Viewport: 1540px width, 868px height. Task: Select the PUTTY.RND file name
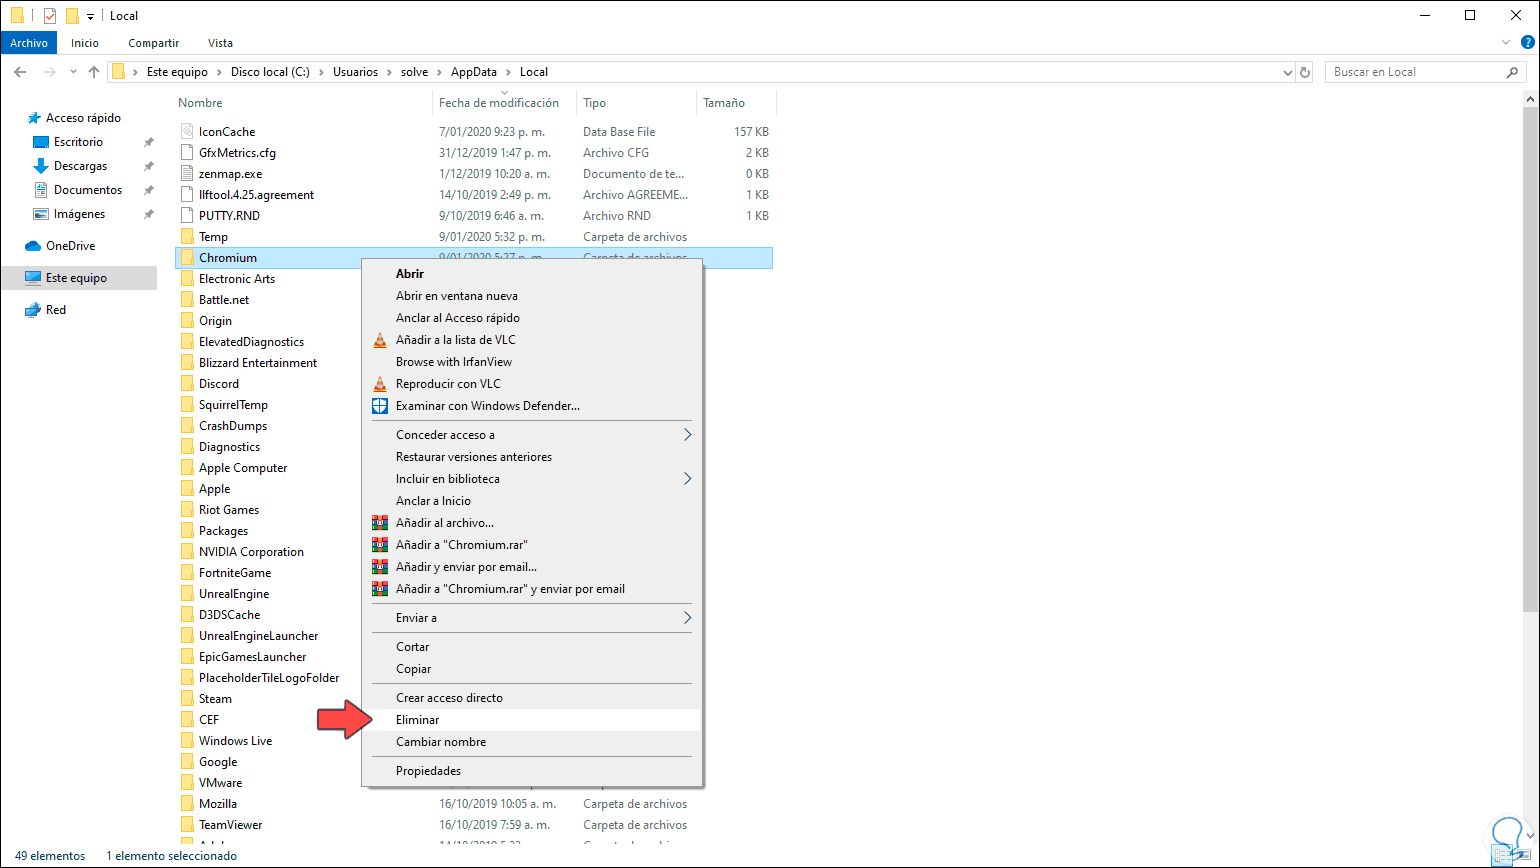229,216
